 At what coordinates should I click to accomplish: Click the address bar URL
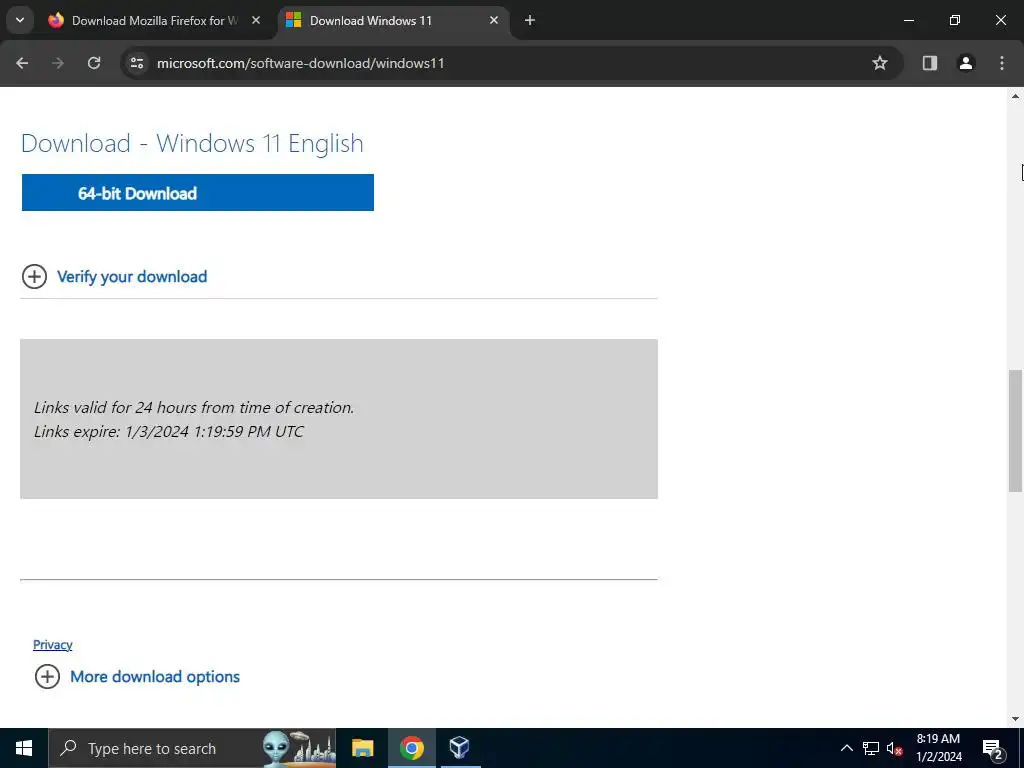[x=300, y=63]
